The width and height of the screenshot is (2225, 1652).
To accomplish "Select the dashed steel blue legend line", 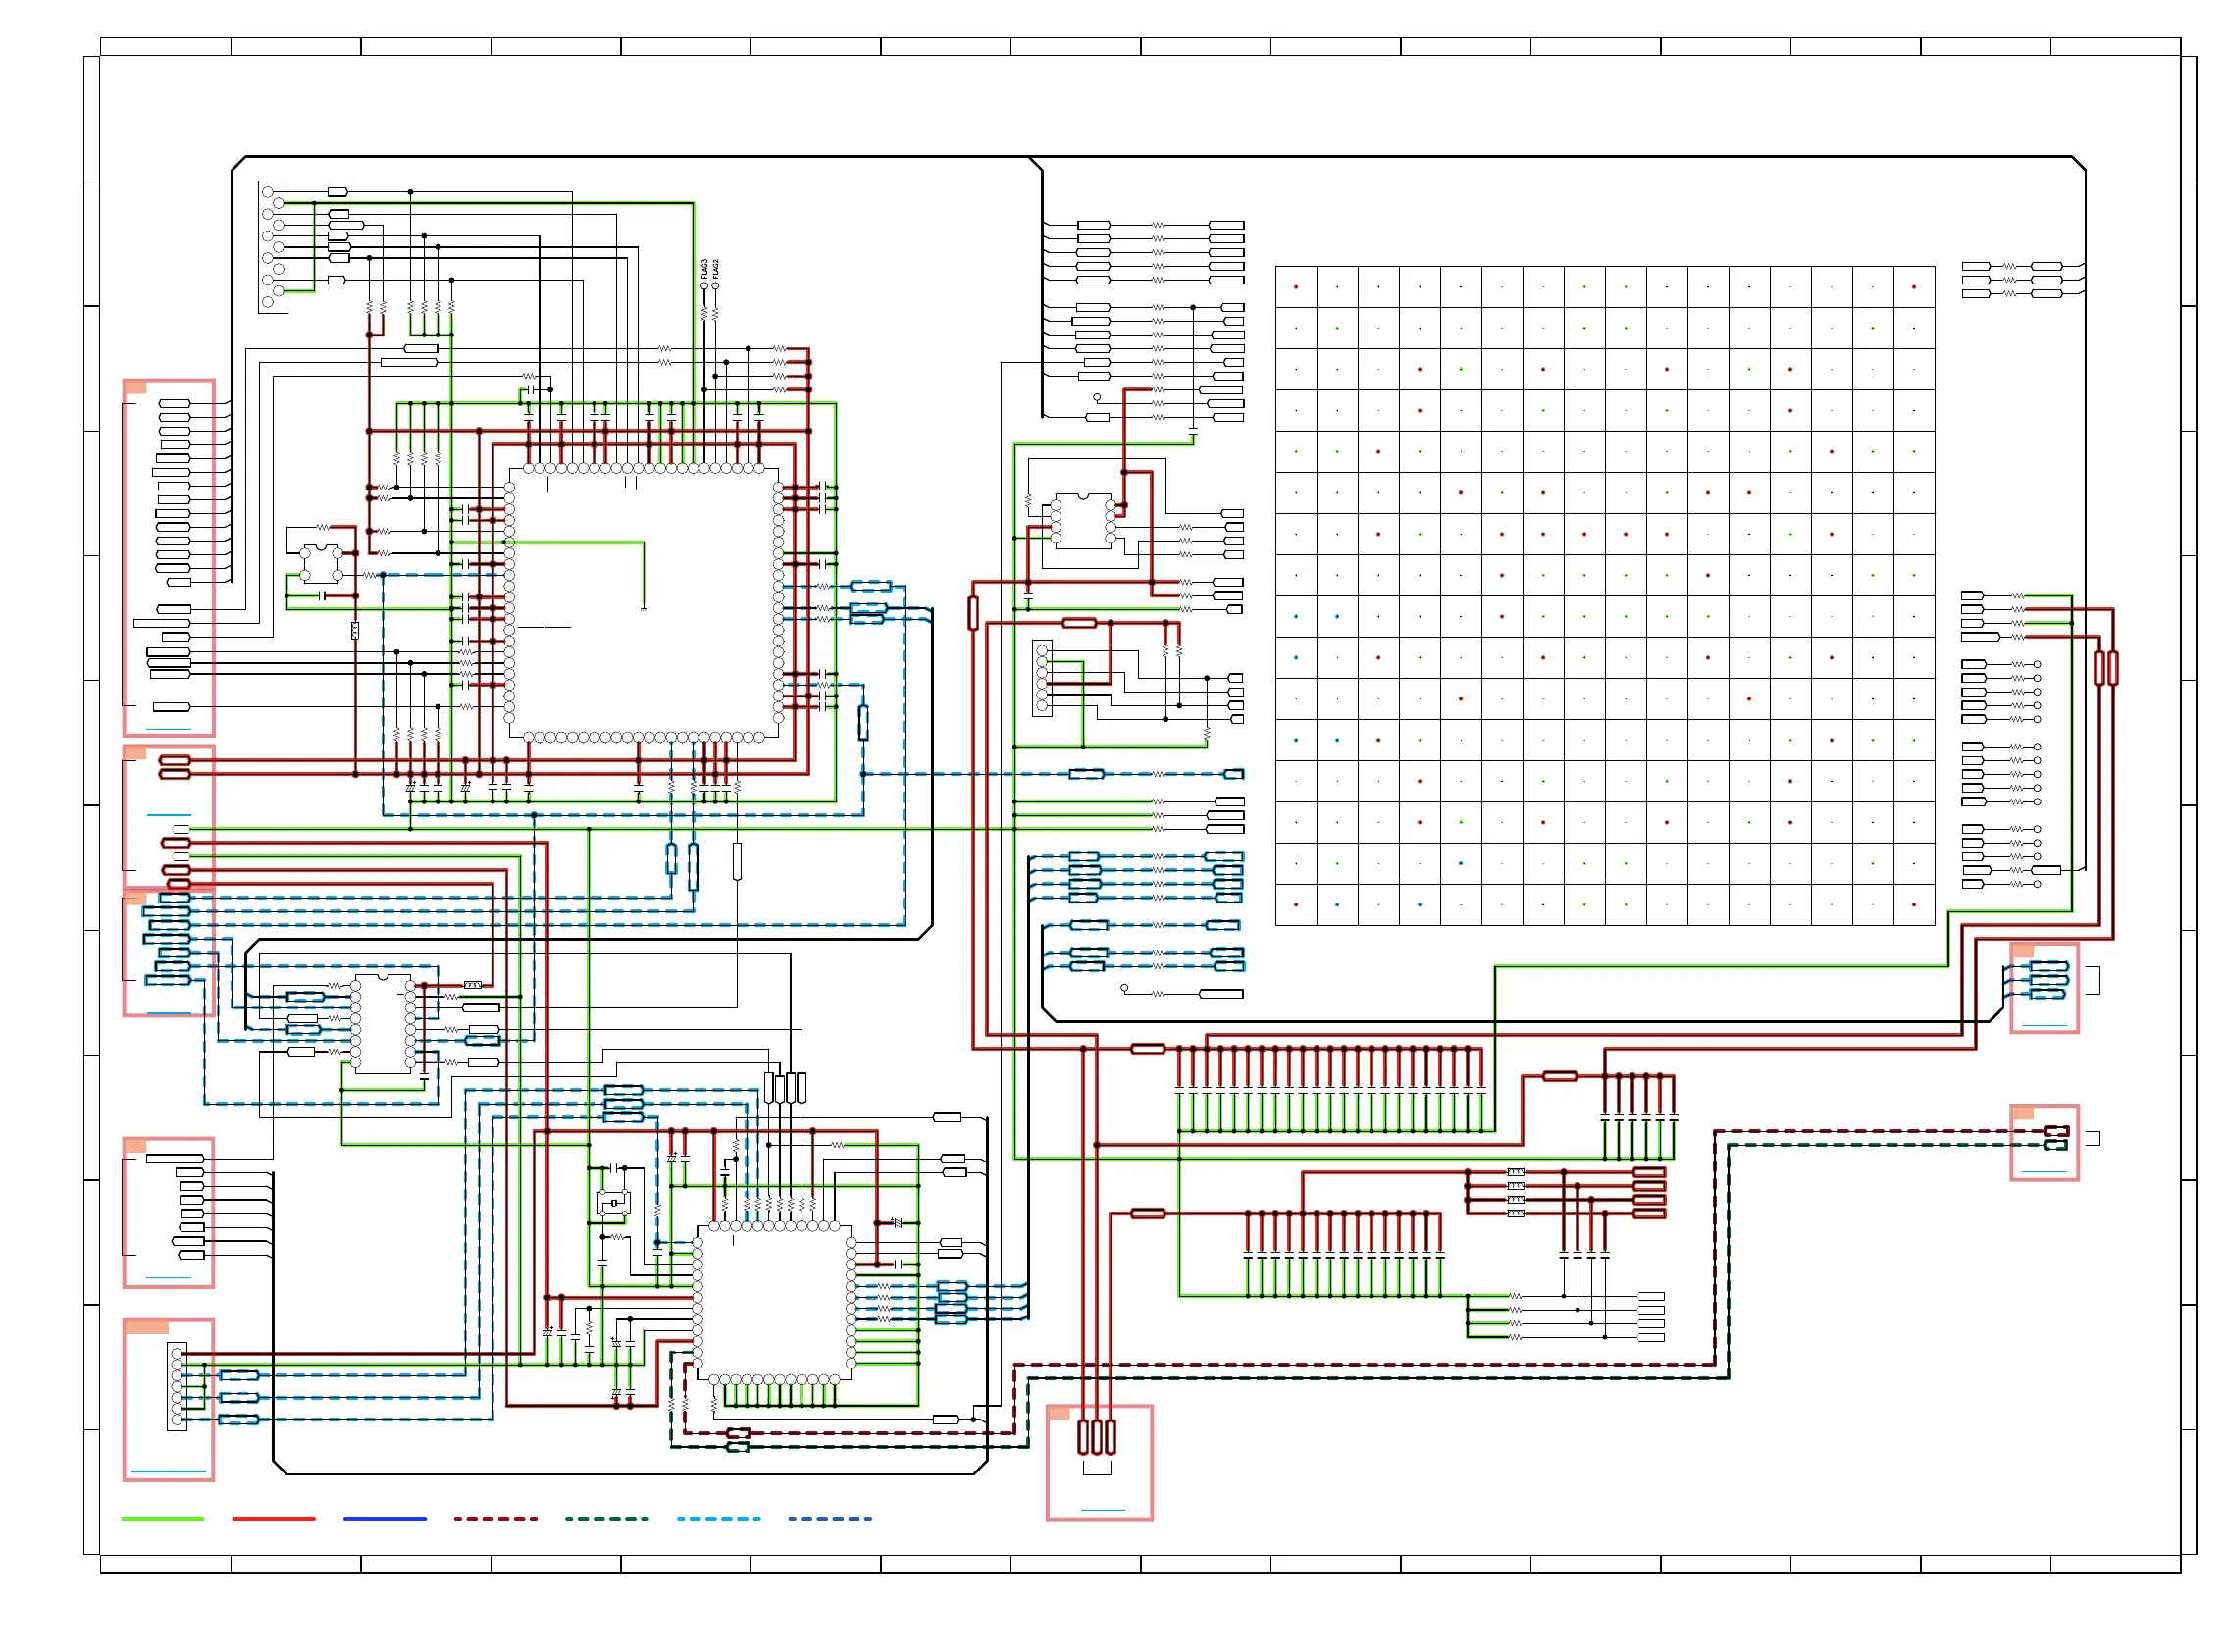I will click(x=830, y=1519).
